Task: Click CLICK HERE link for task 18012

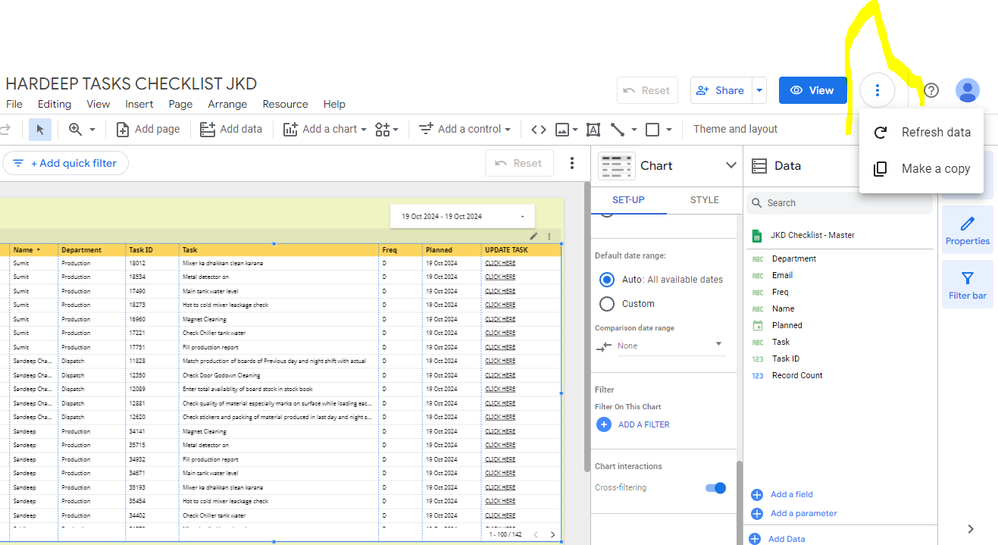Action: pos(500,263)
